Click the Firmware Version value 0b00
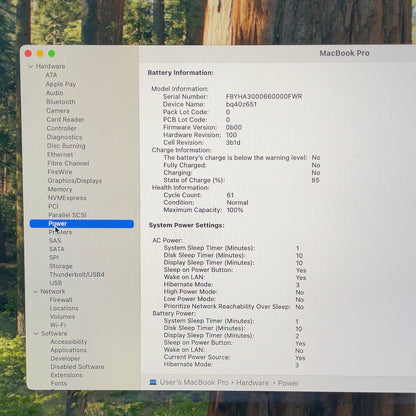The width and height of the screenshot is (416, 416). point(234,127)
